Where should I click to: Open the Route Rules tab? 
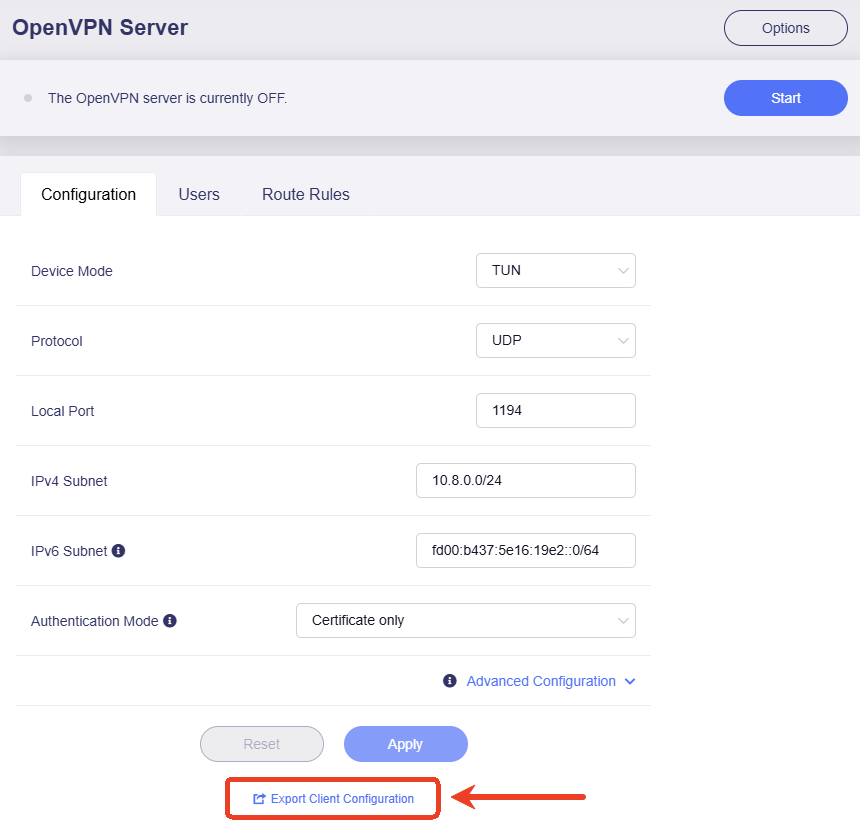tap(305, 194)
